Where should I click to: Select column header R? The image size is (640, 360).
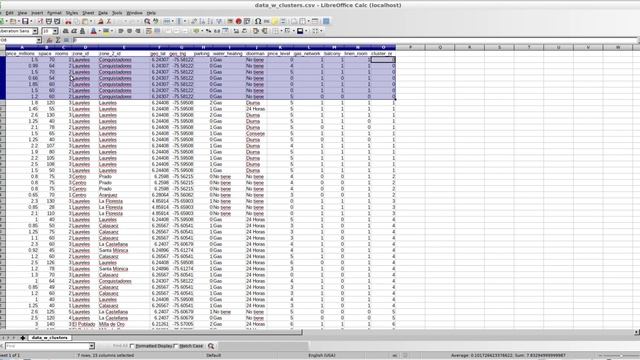469,47
